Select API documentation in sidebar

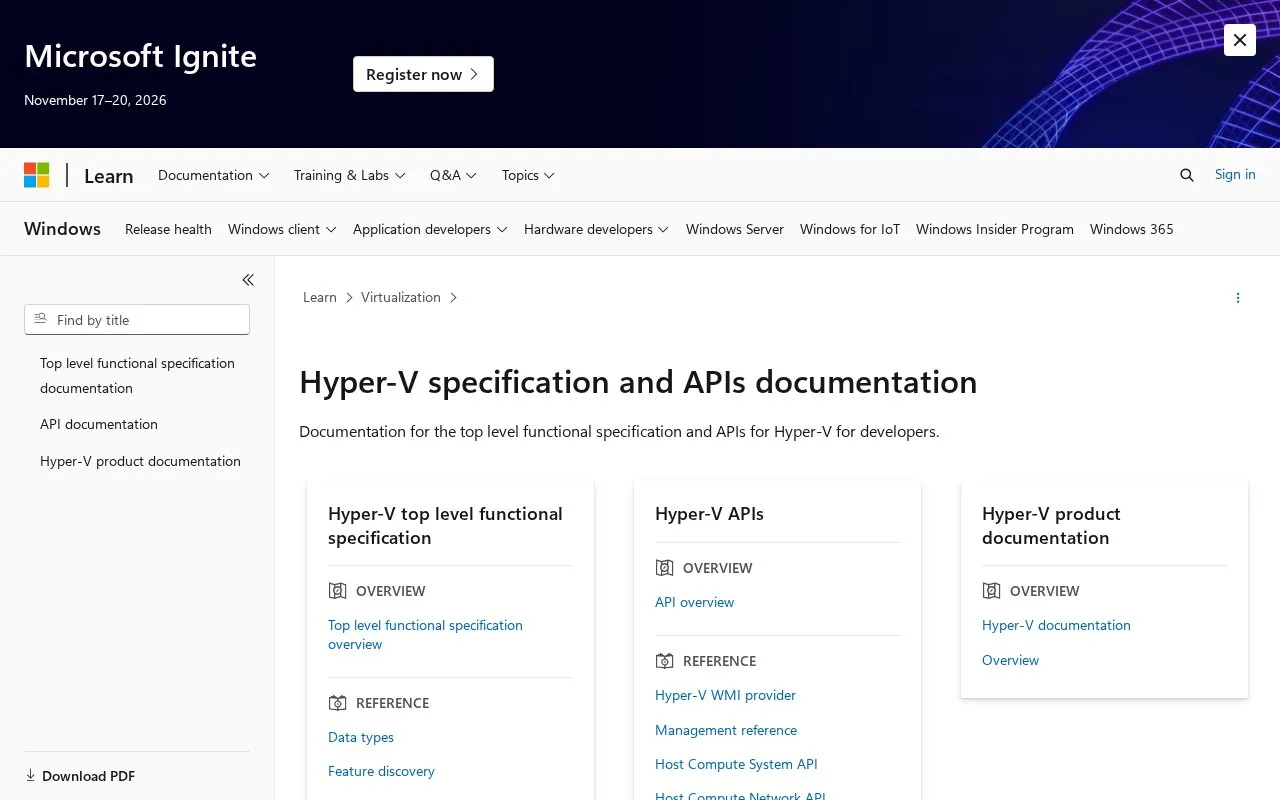tap(99, 424)
